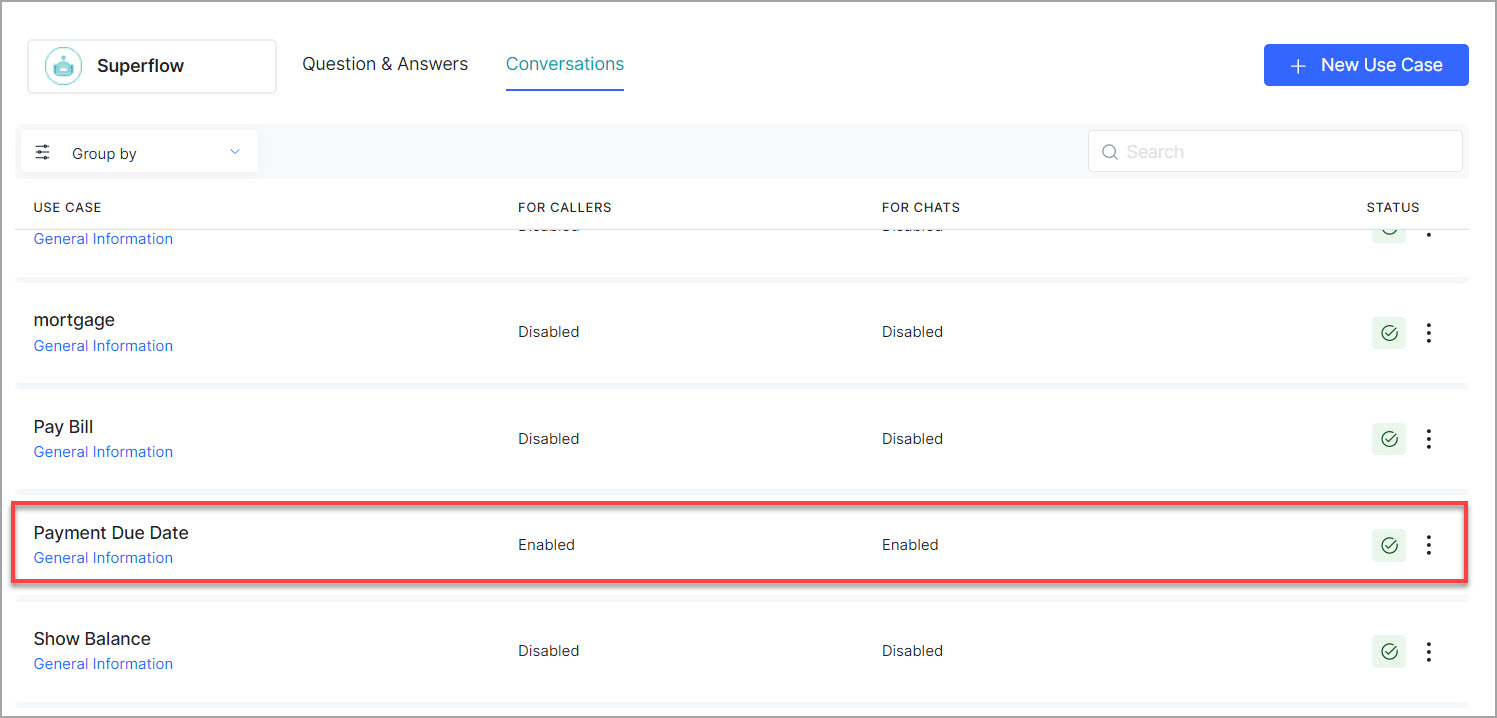Toggle the status check for mortgage
The width and height of the screenshot is (1497, 718).
click(x=1389, y=333)
